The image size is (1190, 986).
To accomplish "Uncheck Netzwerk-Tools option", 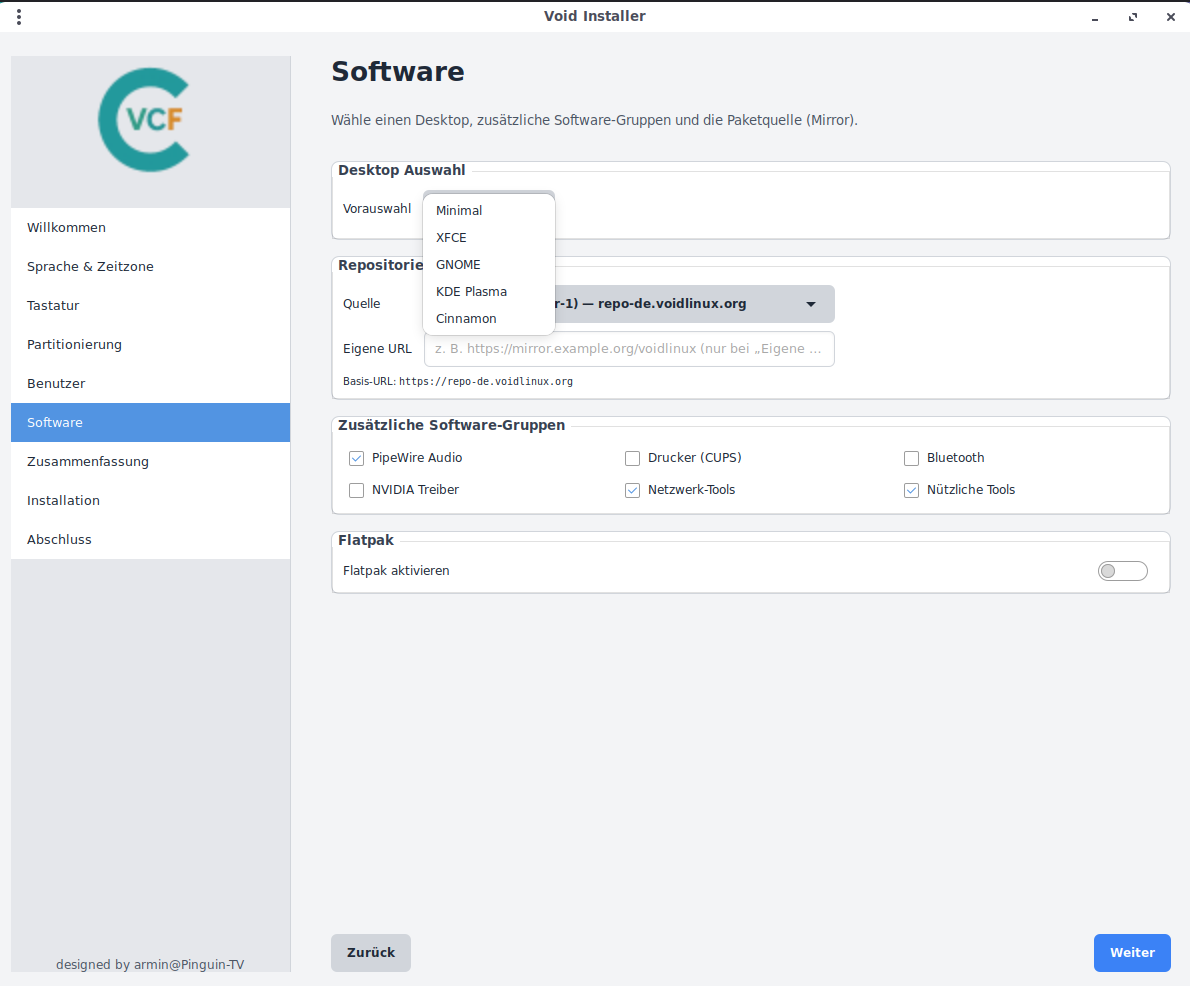I will point(632,490).
